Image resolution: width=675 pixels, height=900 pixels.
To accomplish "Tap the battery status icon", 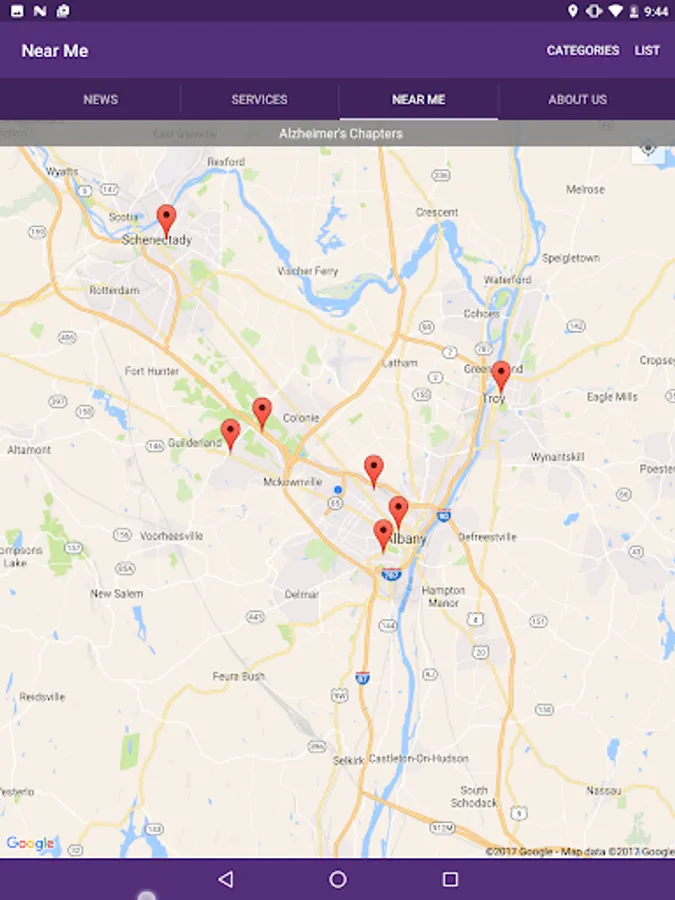I will (634, 11).
